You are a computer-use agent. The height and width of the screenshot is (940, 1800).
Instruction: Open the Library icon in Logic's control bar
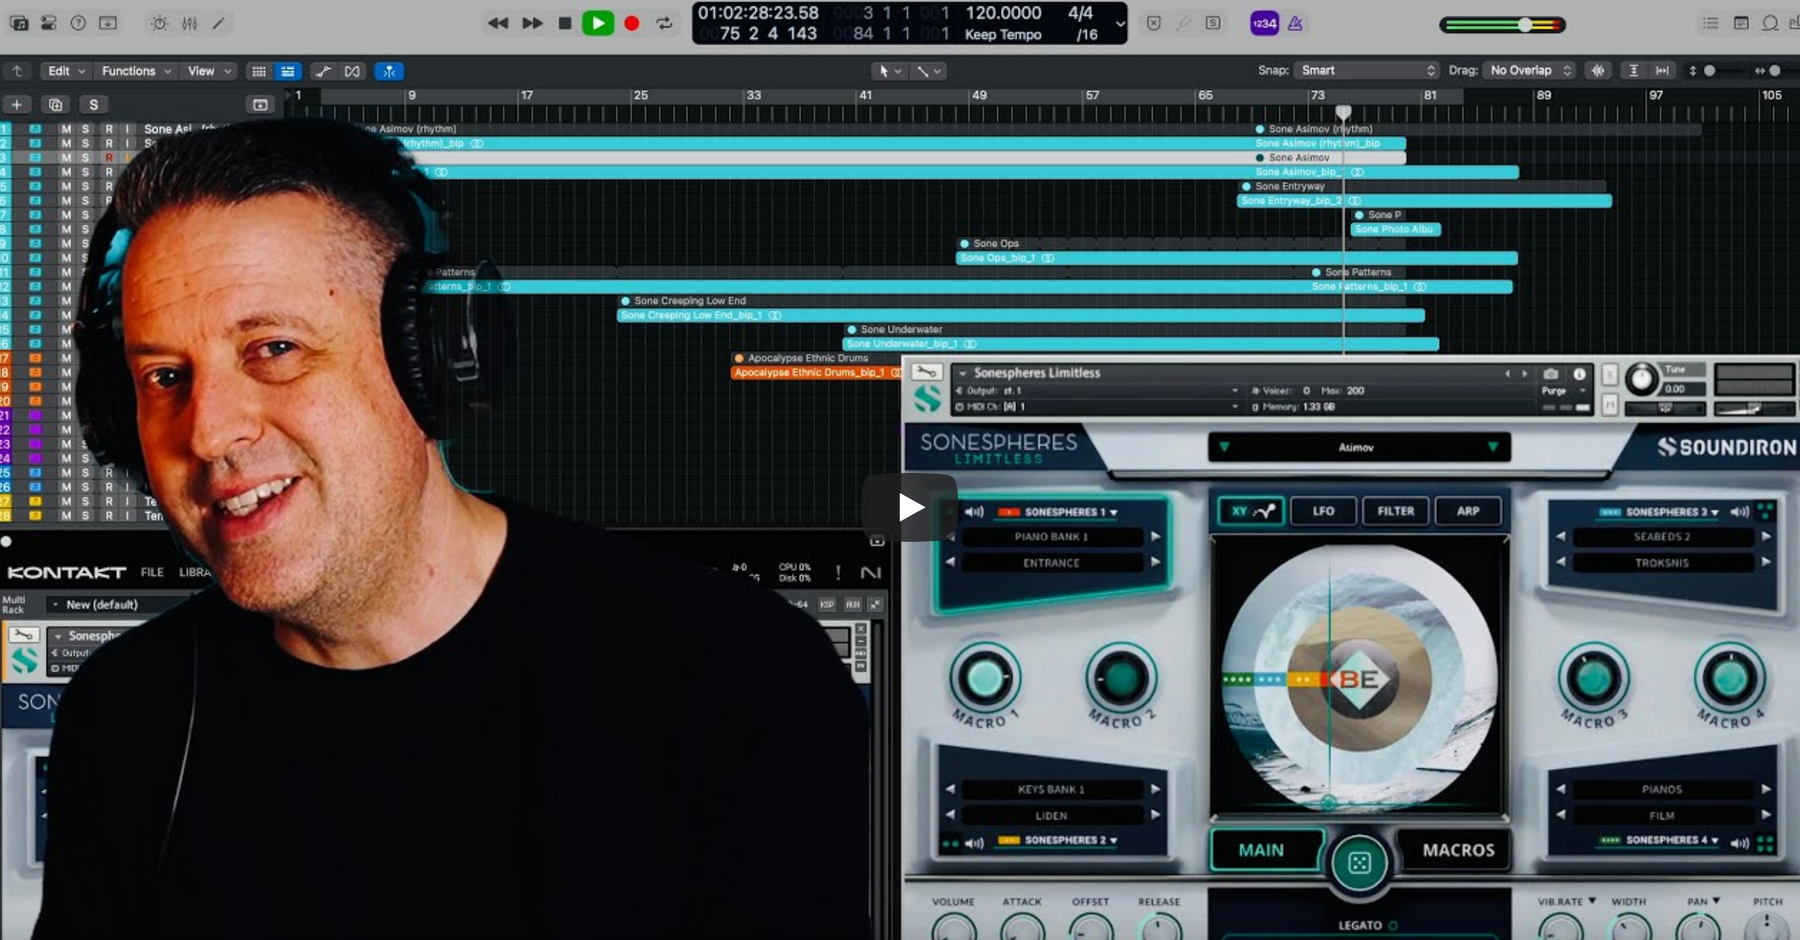click(x=19, y=23)
